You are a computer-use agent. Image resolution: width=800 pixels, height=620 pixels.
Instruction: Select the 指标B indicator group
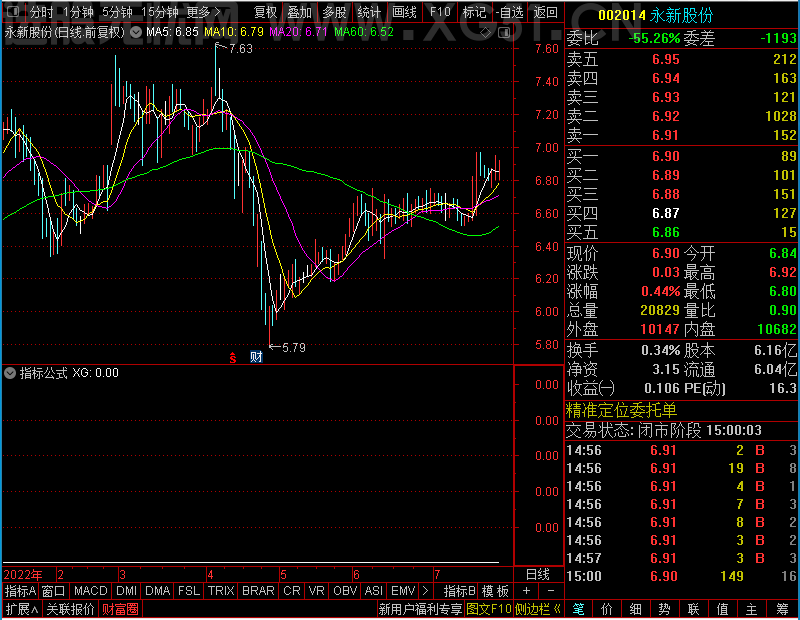coord(460,591)
